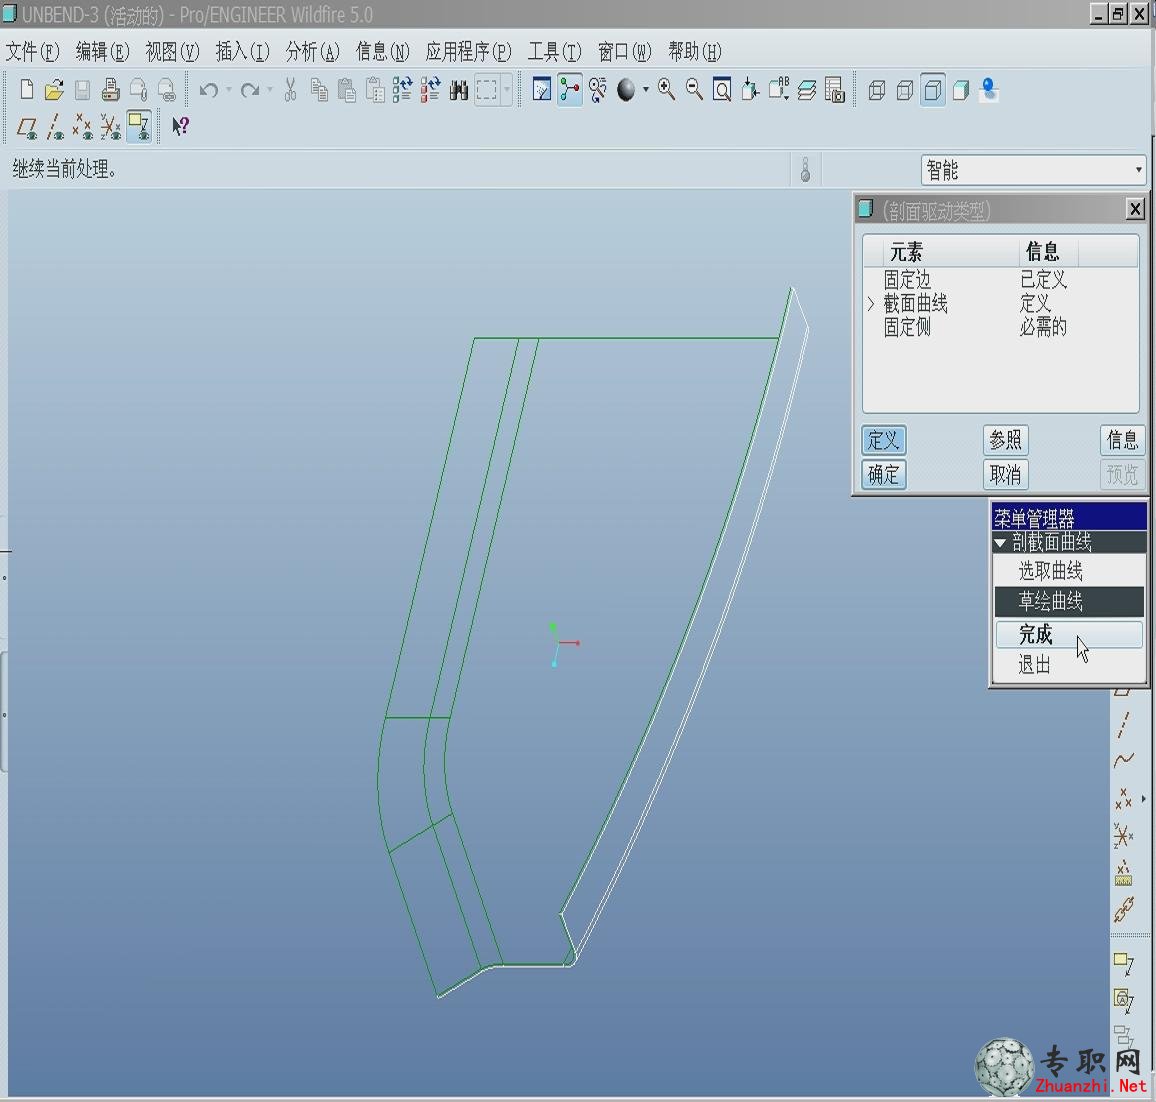
Task: Open the appearance sphere dropdown arrow
Action: tap(646, 90)
